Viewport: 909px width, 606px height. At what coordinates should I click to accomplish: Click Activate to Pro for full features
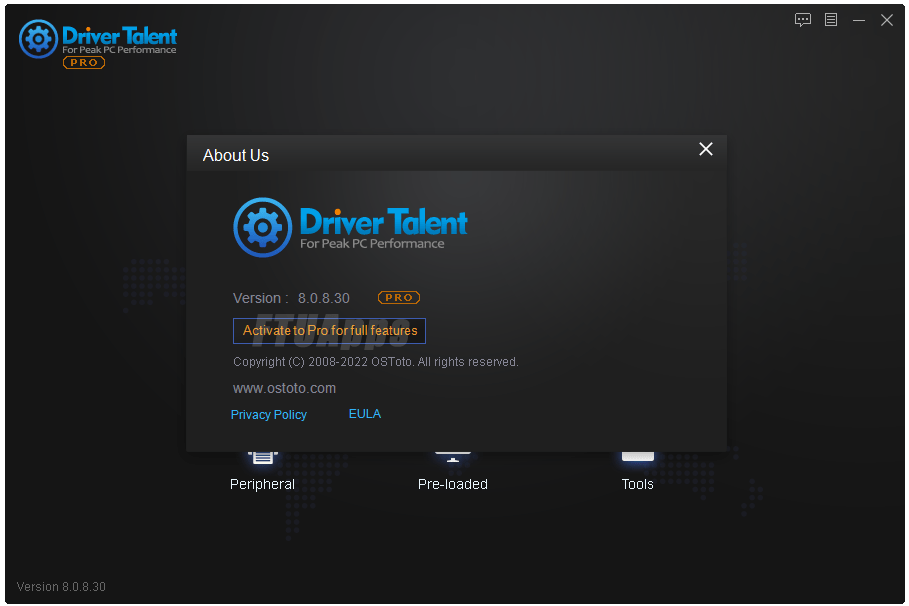[x=329, y=331]
